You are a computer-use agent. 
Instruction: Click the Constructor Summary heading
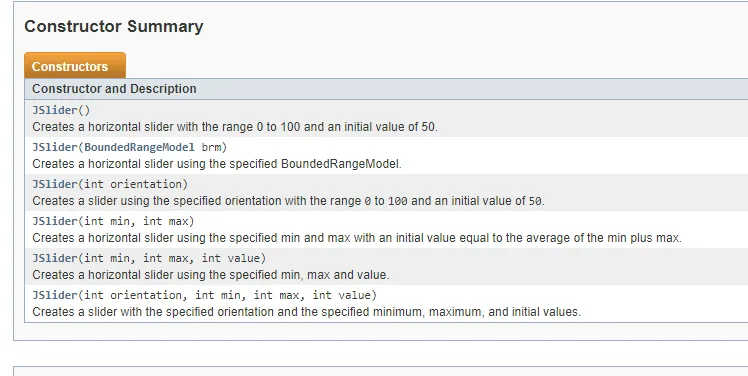(114, 26)
